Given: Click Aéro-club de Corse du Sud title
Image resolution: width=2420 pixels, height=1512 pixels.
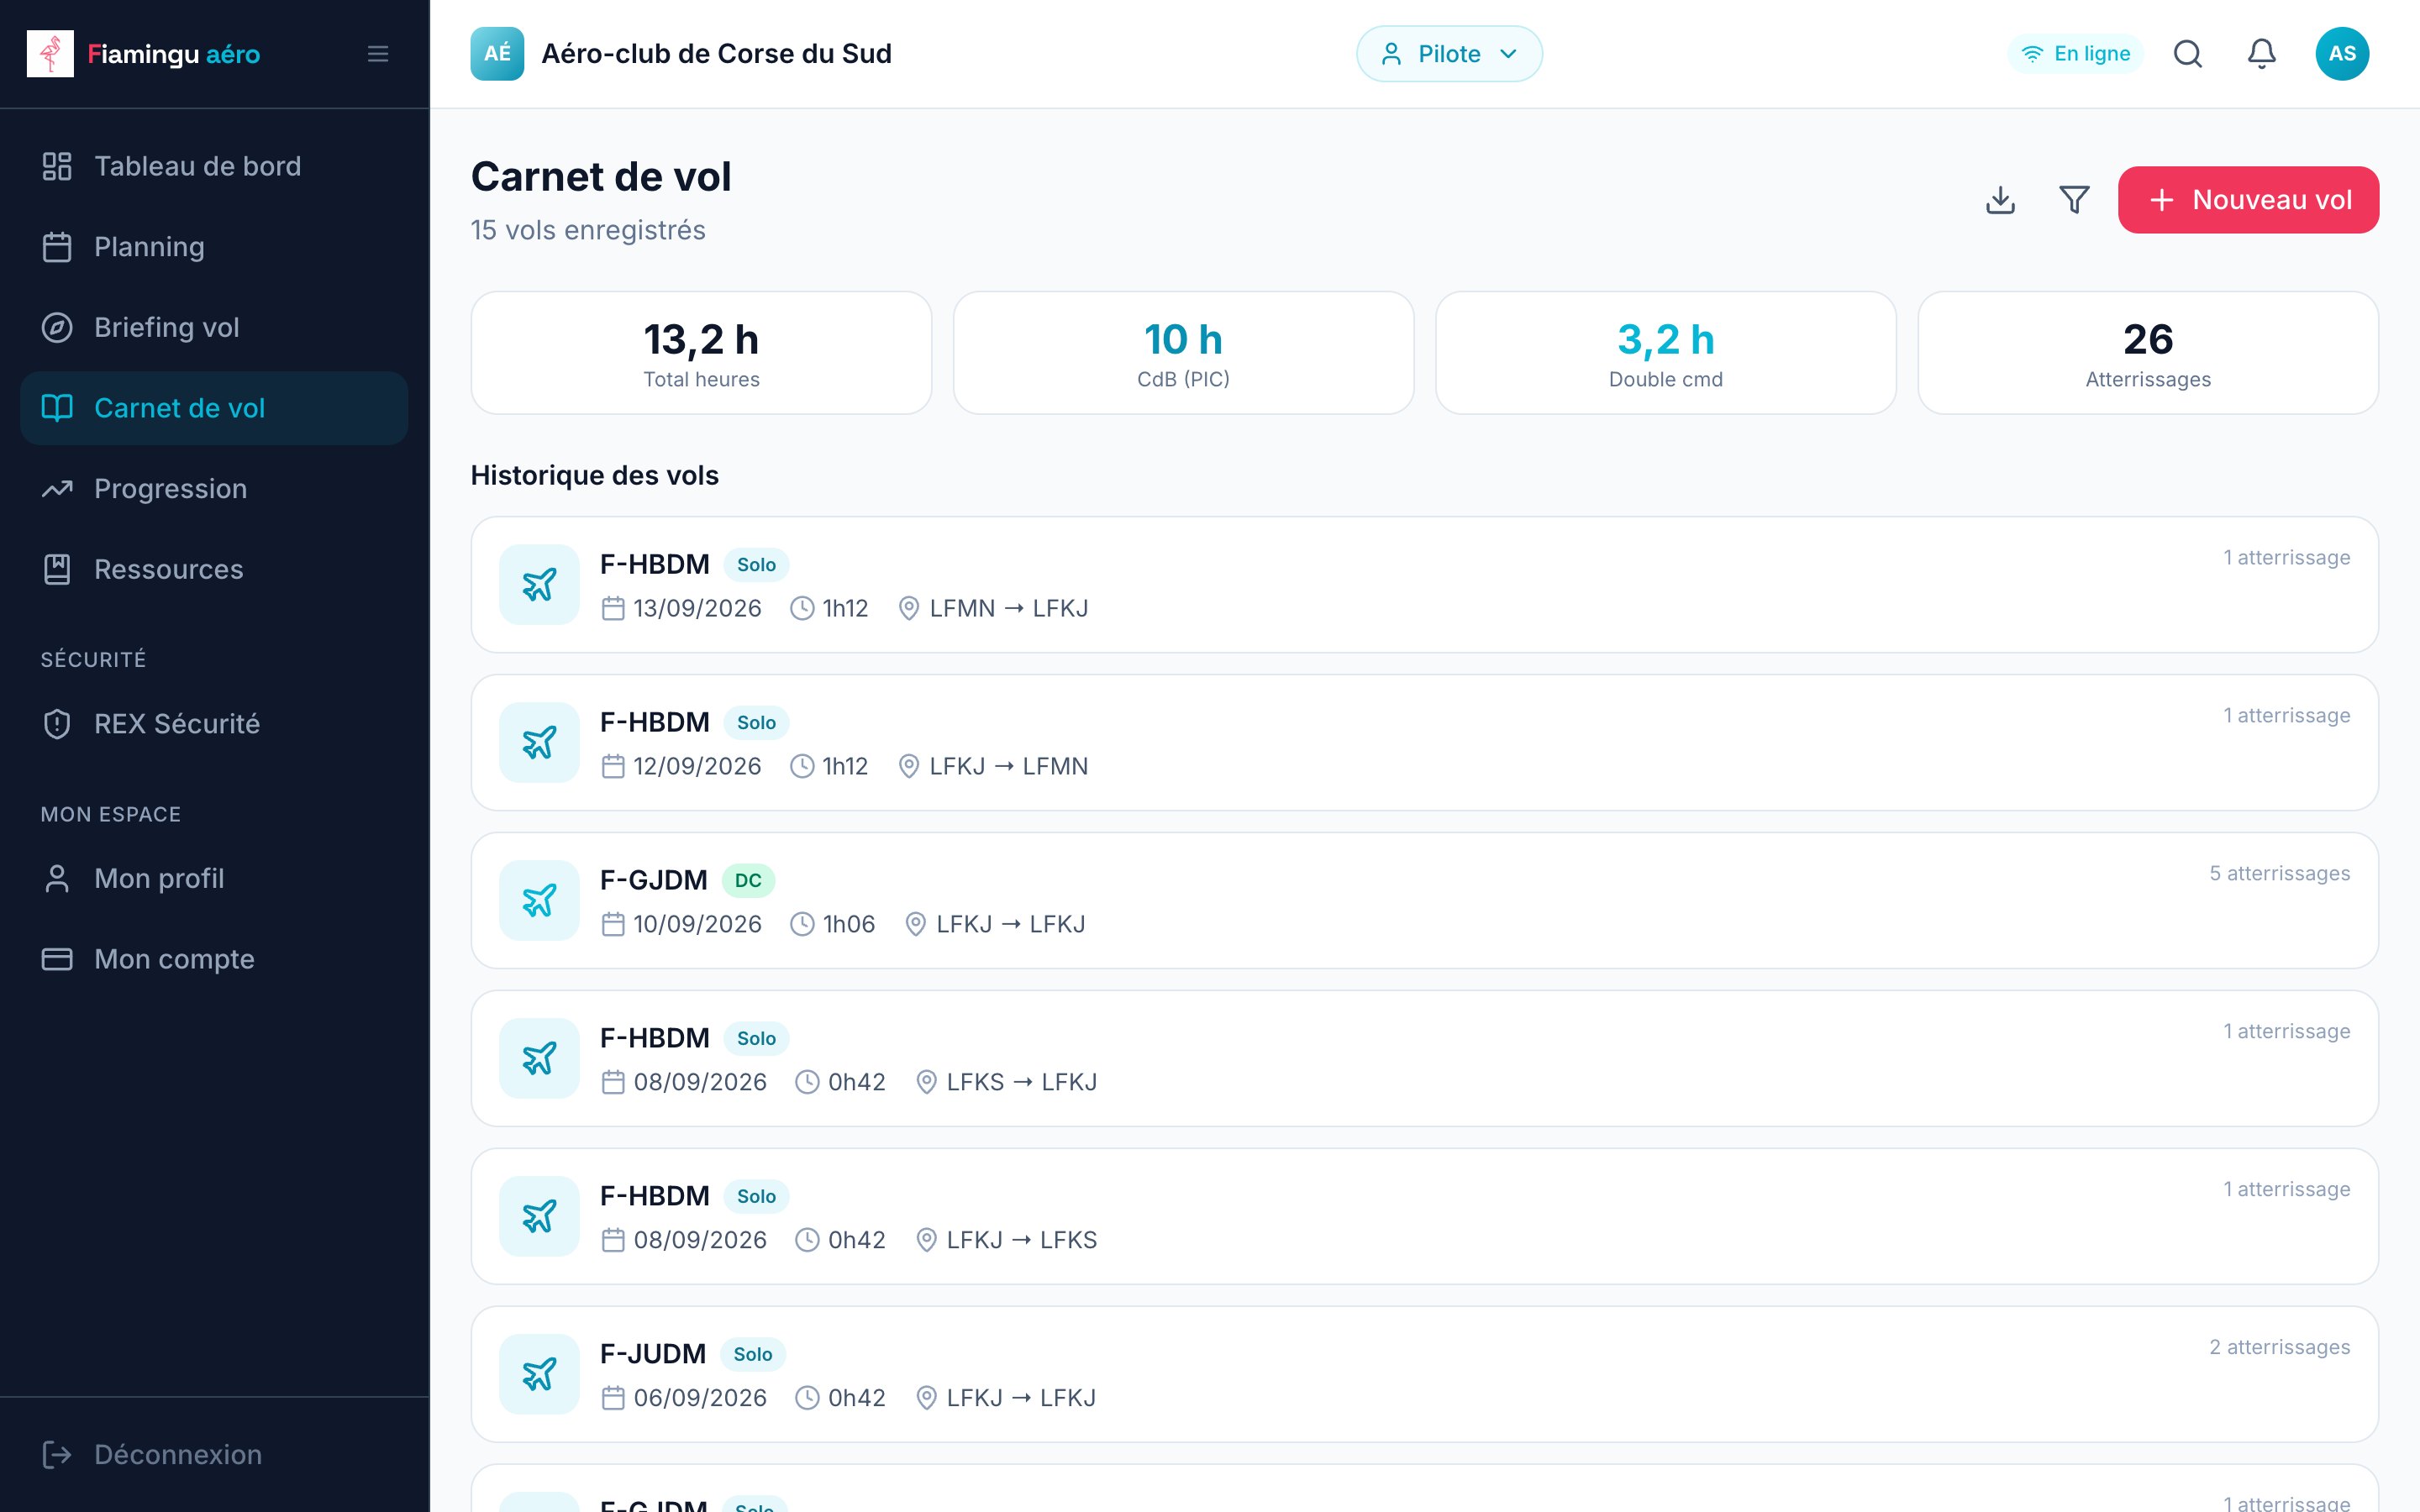Looking at the screenshot, I should click(716, 54).
